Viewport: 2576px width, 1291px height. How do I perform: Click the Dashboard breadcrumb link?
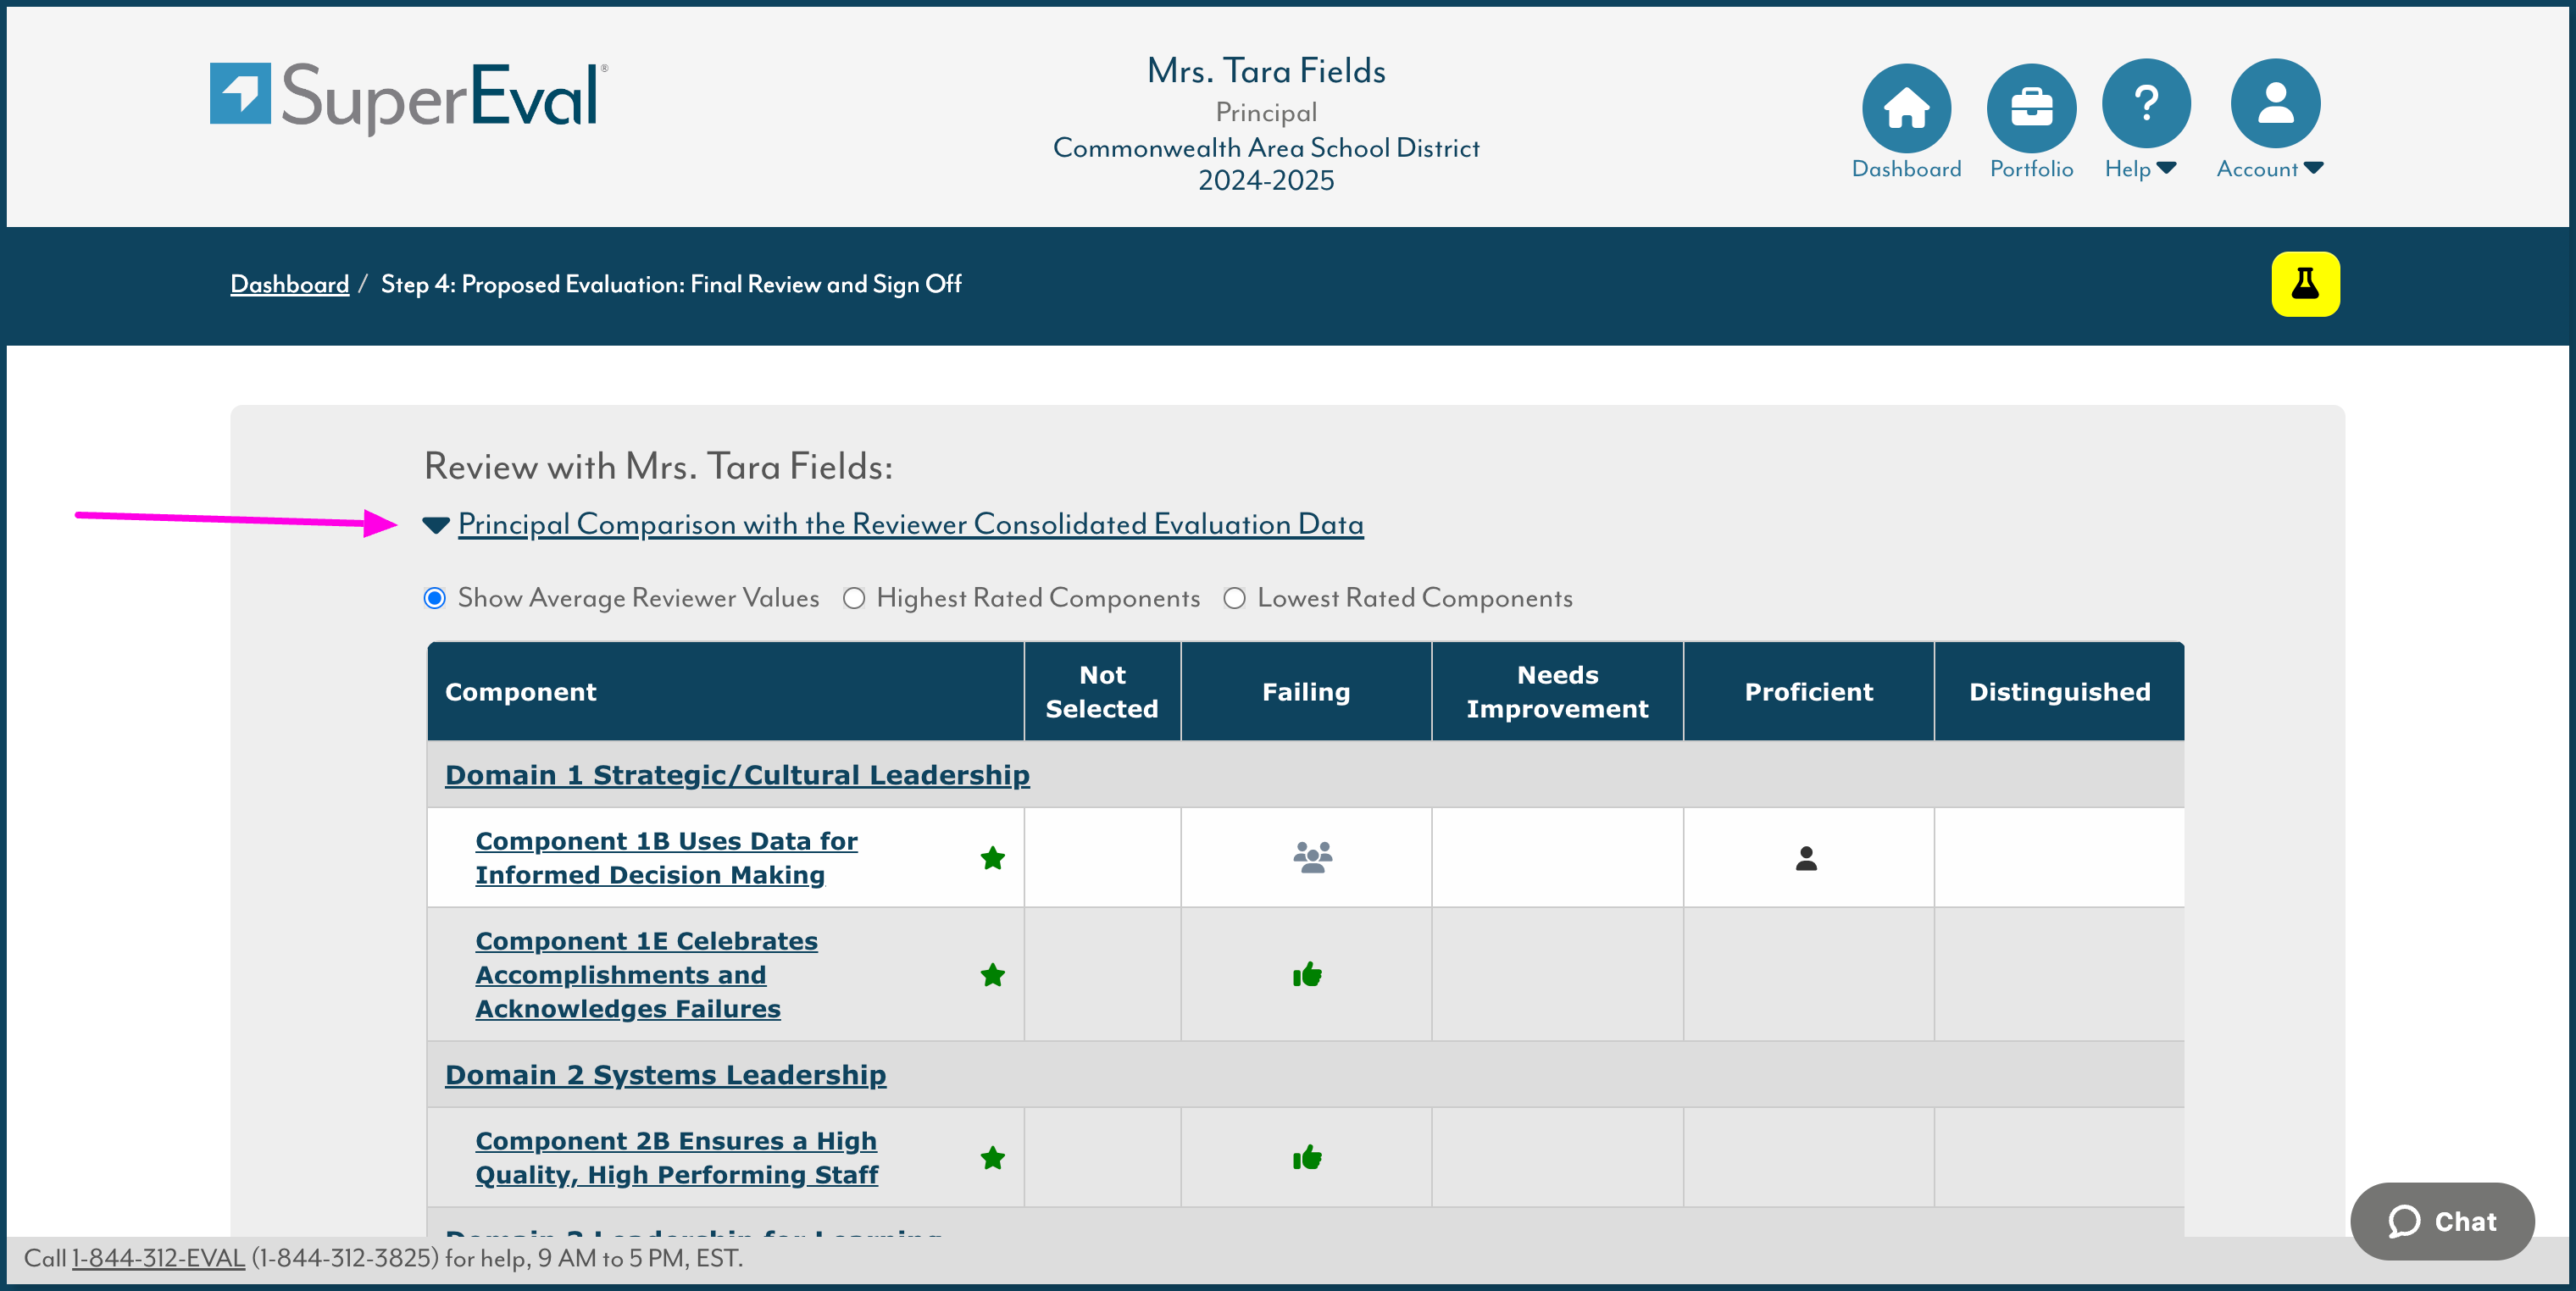click(289, 284)
